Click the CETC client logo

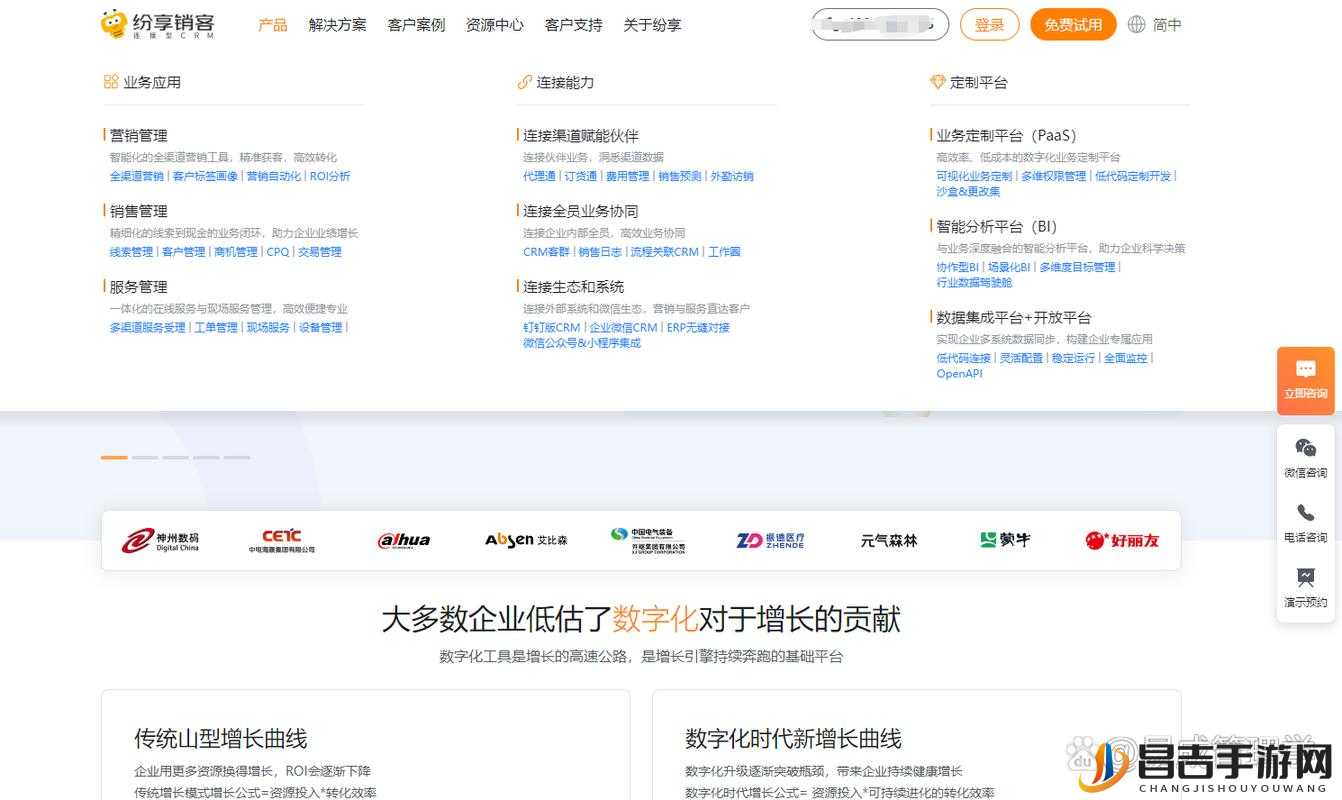(x=282, y=541)
